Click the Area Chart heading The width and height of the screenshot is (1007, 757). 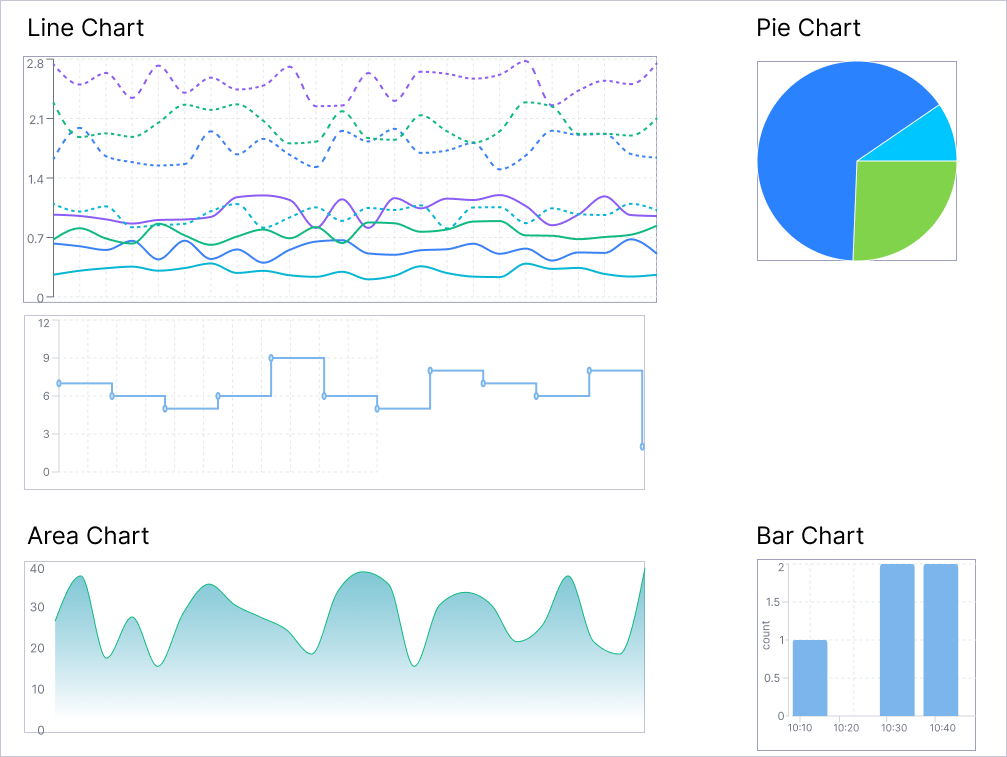[88, 535]
